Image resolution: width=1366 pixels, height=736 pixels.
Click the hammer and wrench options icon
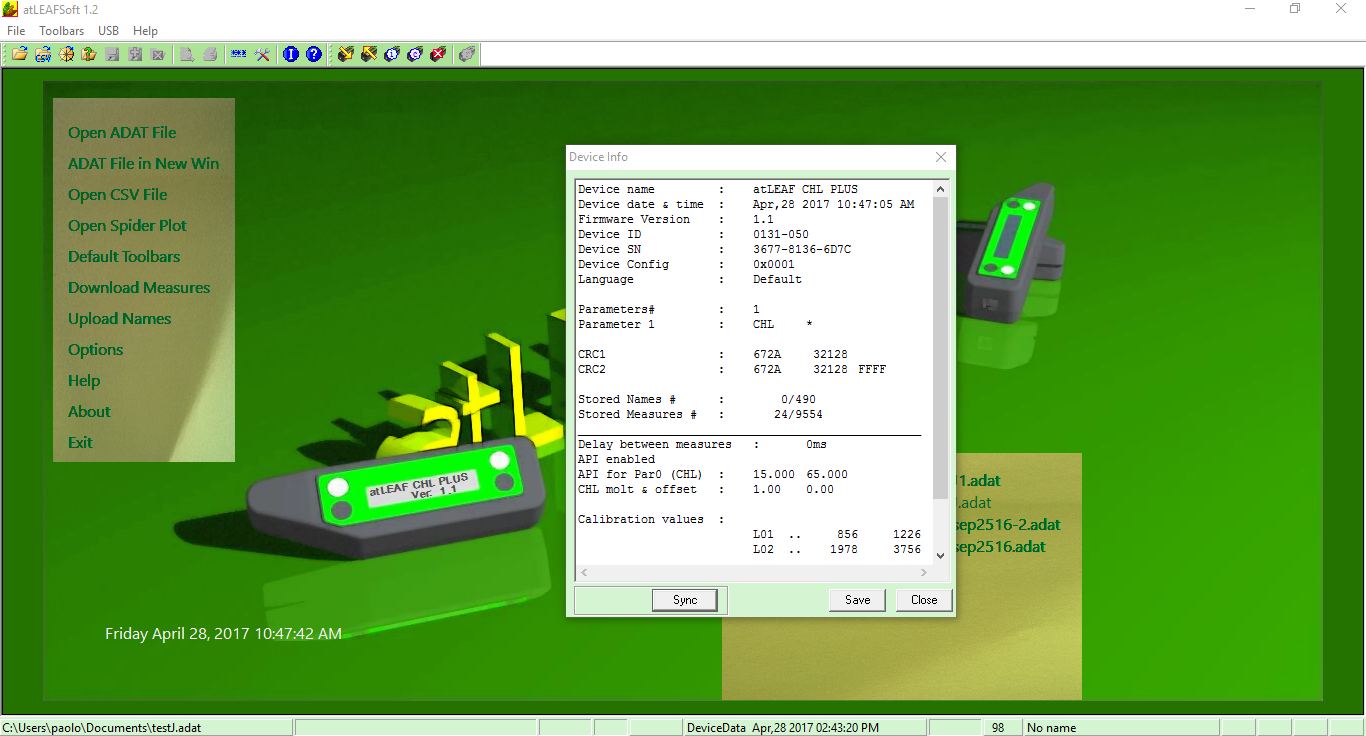(263, 54)
